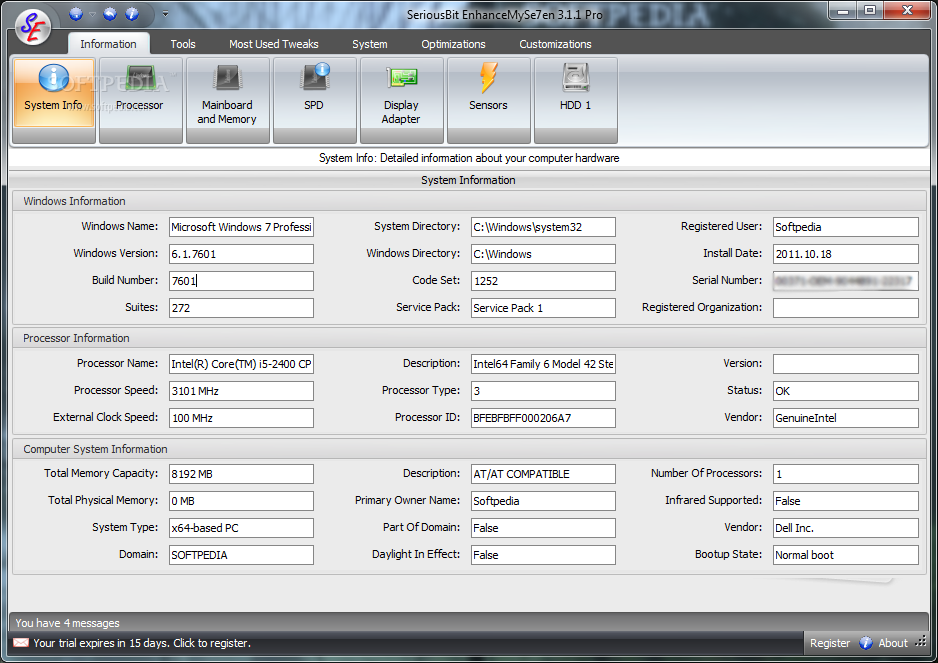Viewport: 938px width, 663px height.
Task: Click the Domain field showing SOFTPEDIA
Action: click(241, 555)
